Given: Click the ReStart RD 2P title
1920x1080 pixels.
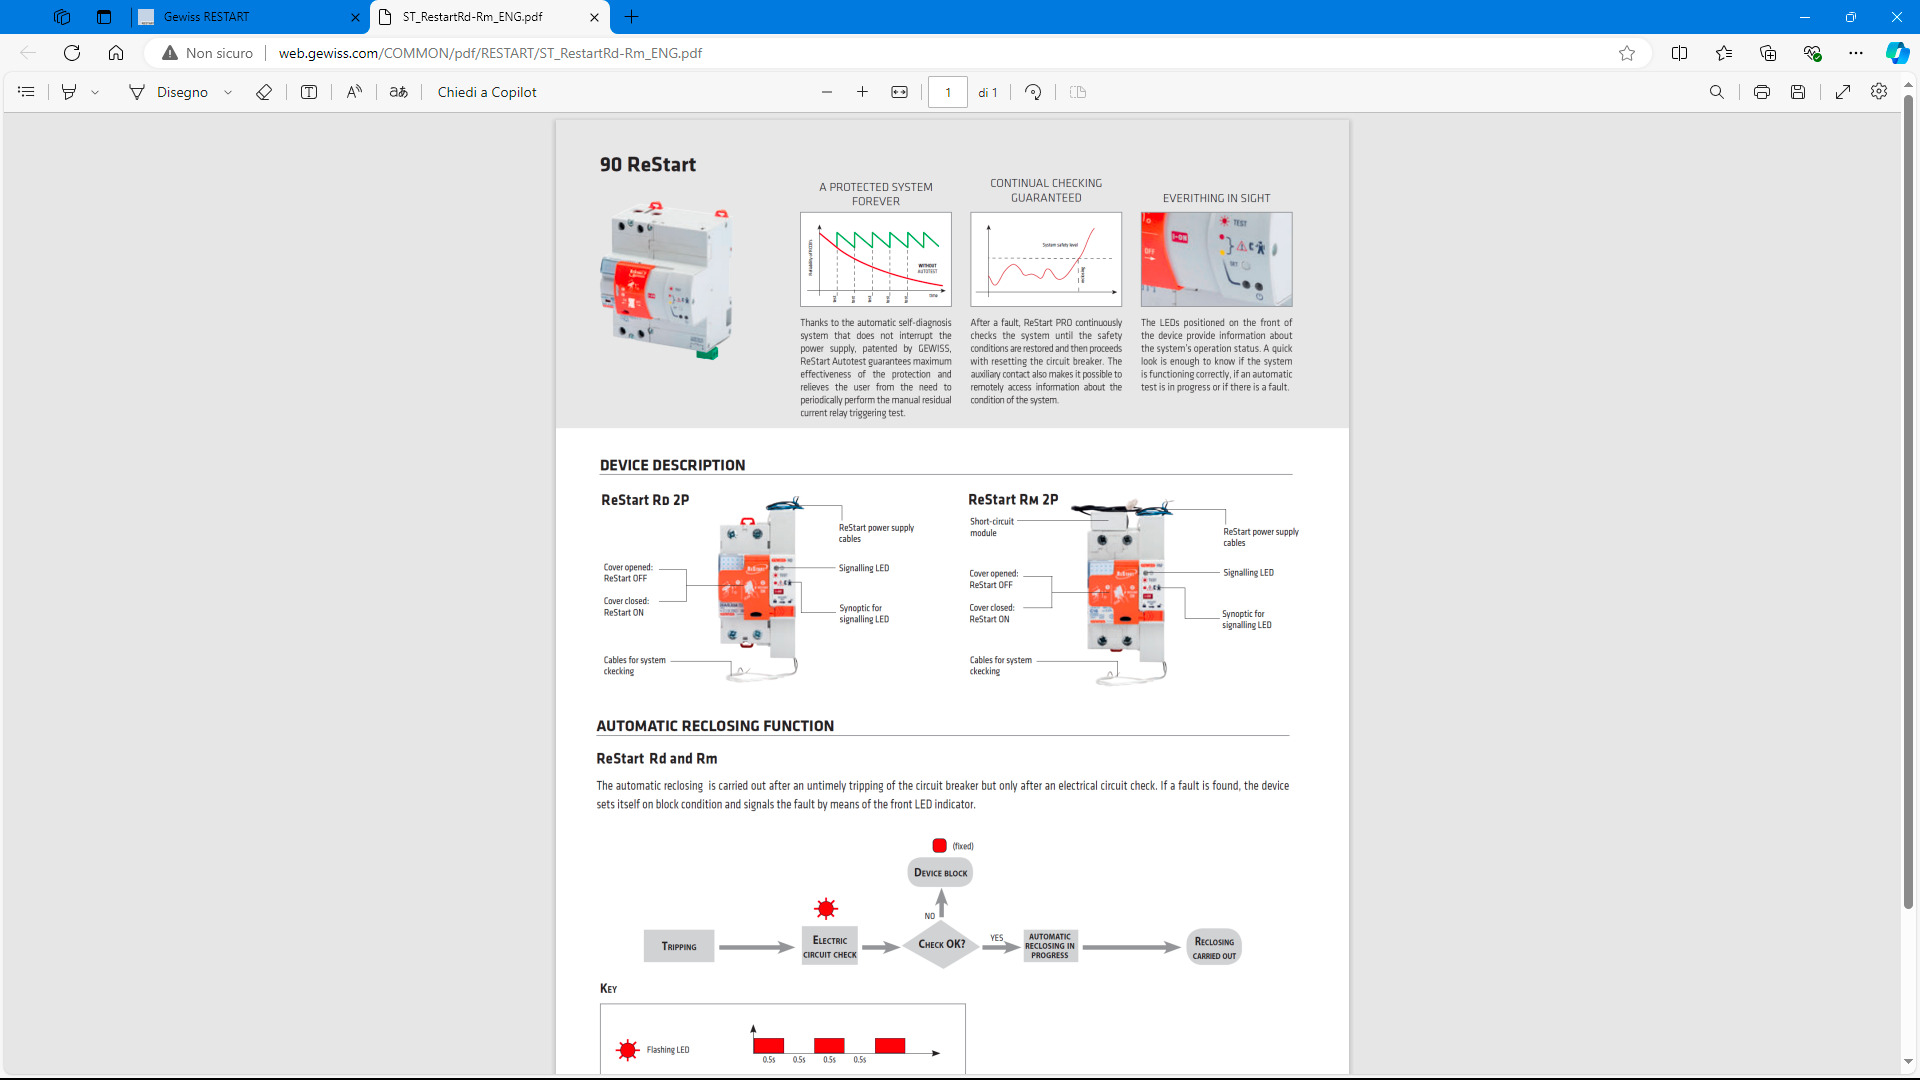Looking at the screenshot, I should (645, 500).
